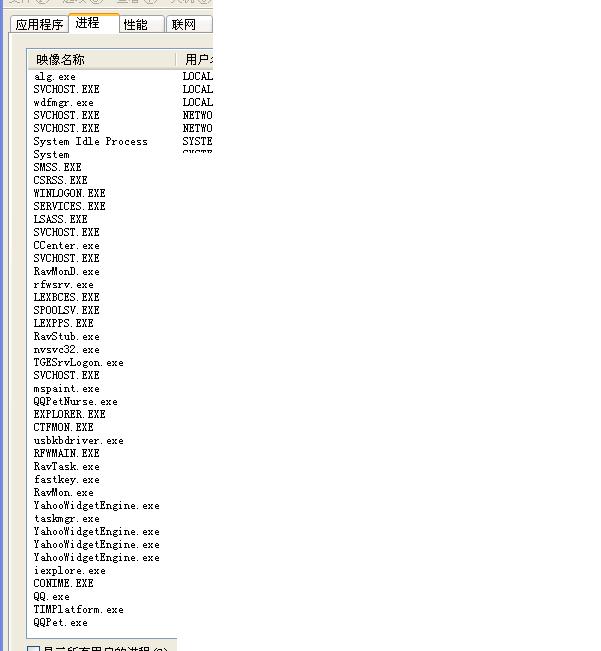
Task: Highlight the WINLOGON.EXE entry
Action: pos(69,193)
